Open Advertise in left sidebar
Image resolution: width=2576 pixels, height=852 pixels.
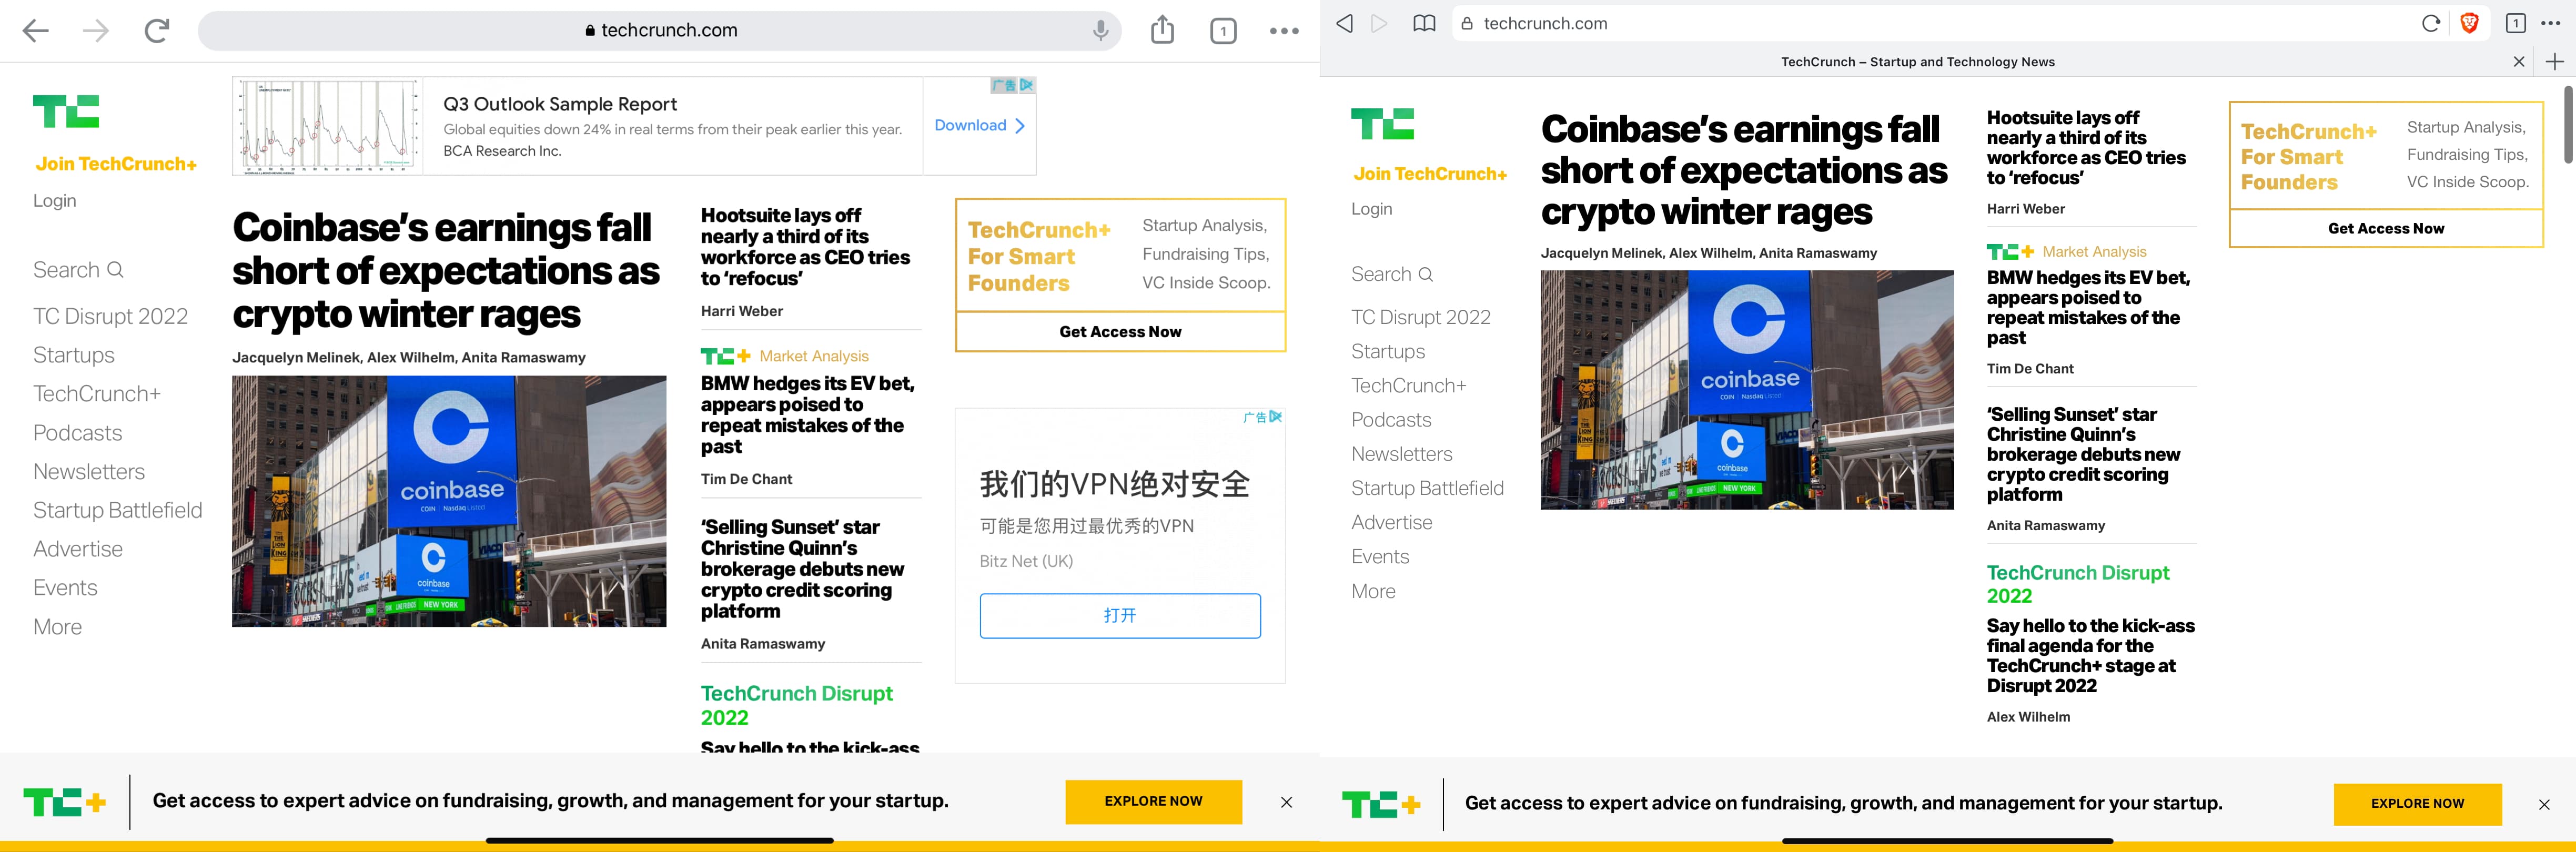pos(77,549)
